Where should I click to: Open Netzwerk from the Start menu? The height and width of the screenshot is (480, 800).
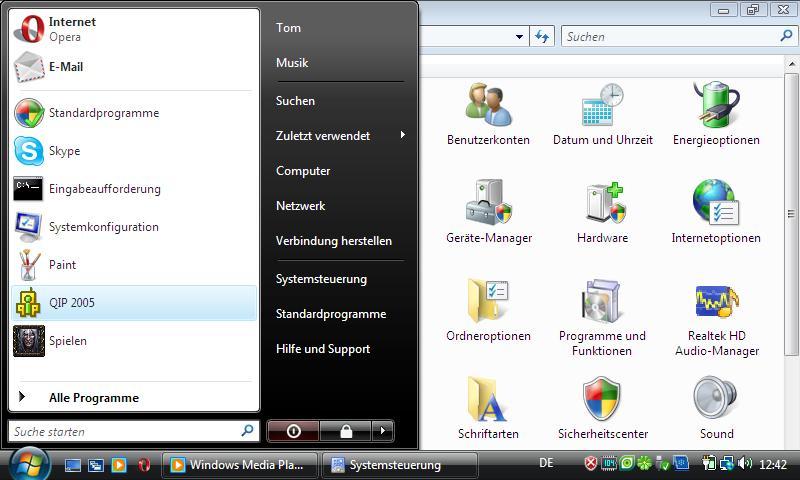[x=301, y=206]
